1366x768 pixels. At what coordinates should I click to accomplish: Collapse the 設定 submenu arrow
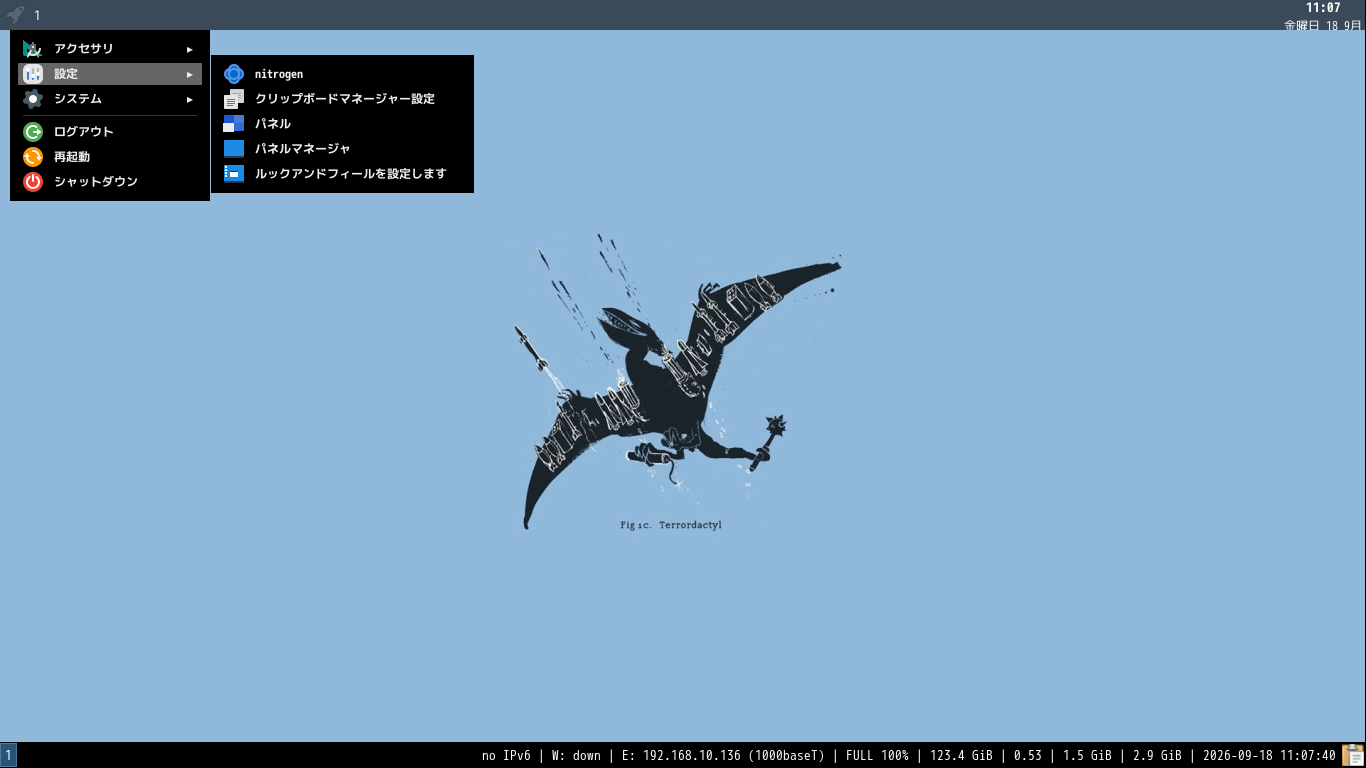pos(190,74)
